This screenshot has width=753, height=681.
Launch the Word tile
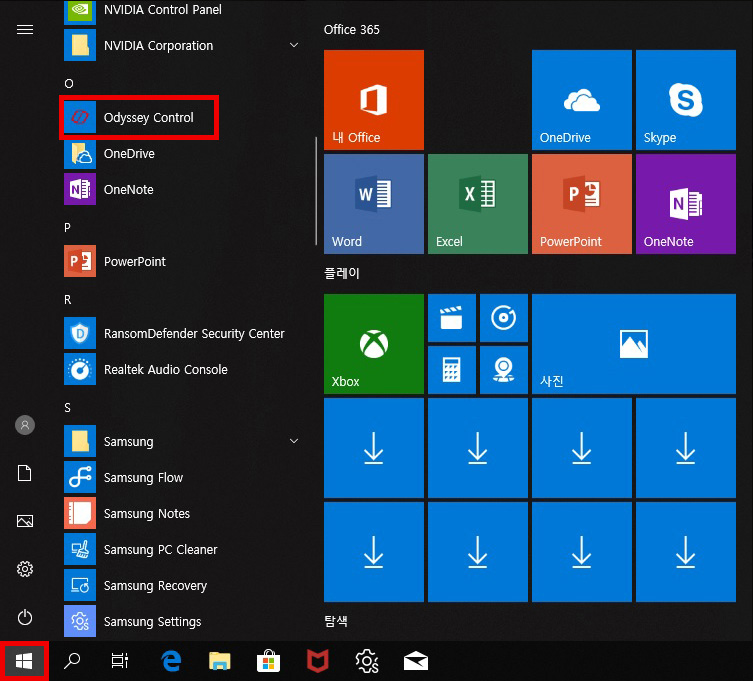[374, 204]
